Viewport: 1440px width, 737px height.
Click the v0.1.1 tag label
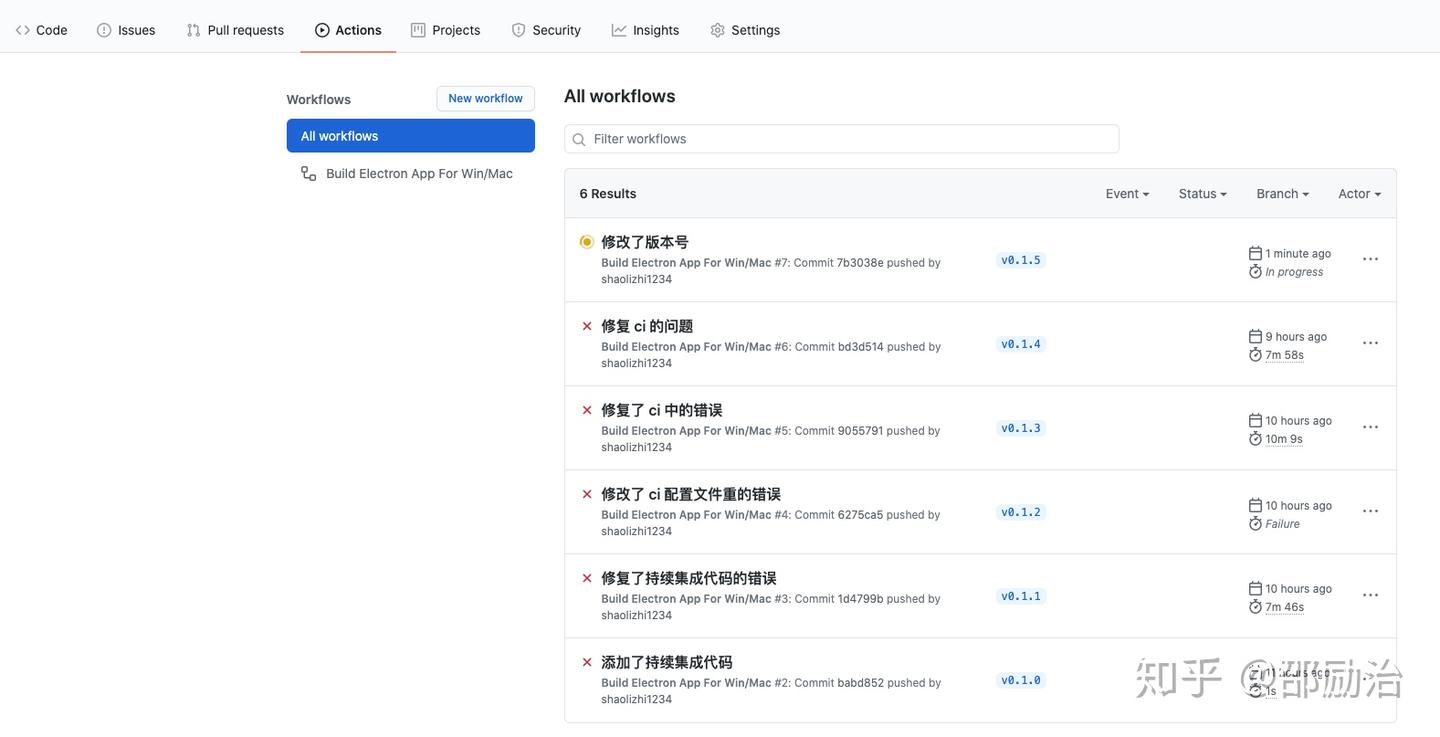(x=1021, y=596)
